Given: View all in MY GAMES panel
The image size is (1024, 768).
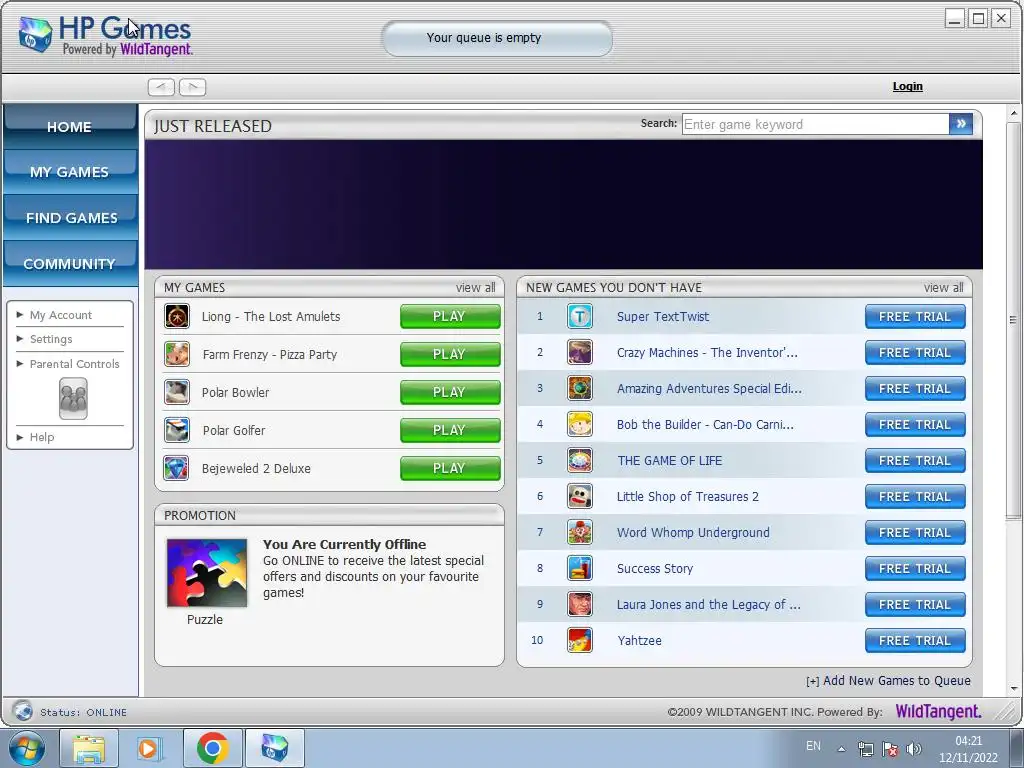Looking at the screenshot, I should [x=475, y=287].
